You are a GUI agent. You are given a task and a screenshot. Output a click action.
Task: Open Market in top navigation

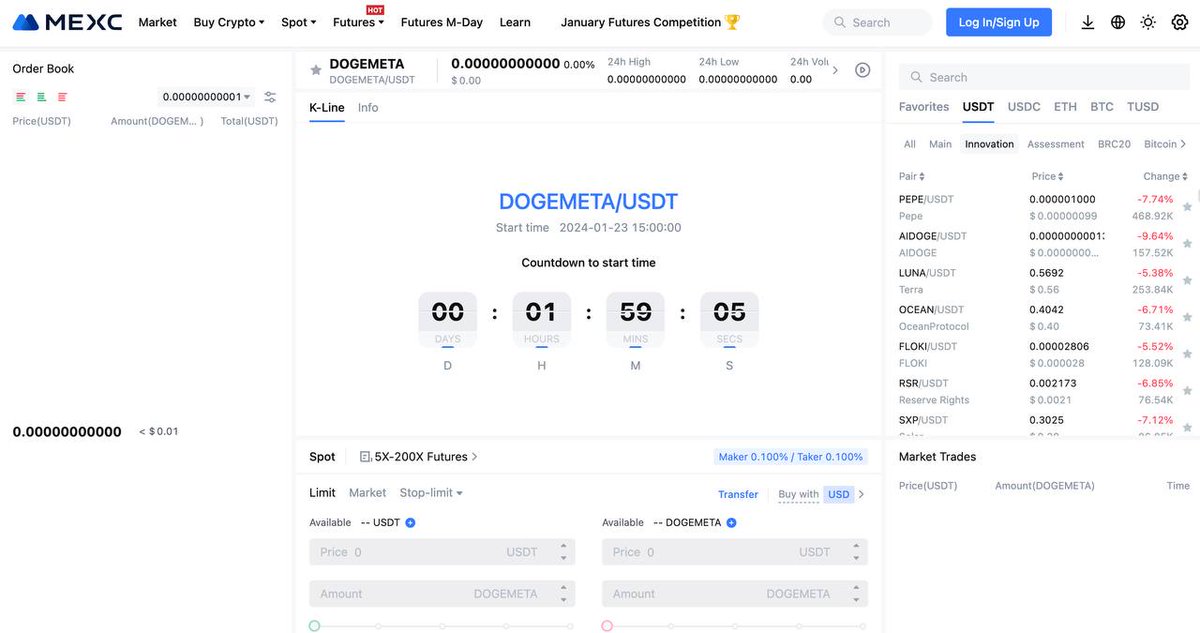coord(158,22)
